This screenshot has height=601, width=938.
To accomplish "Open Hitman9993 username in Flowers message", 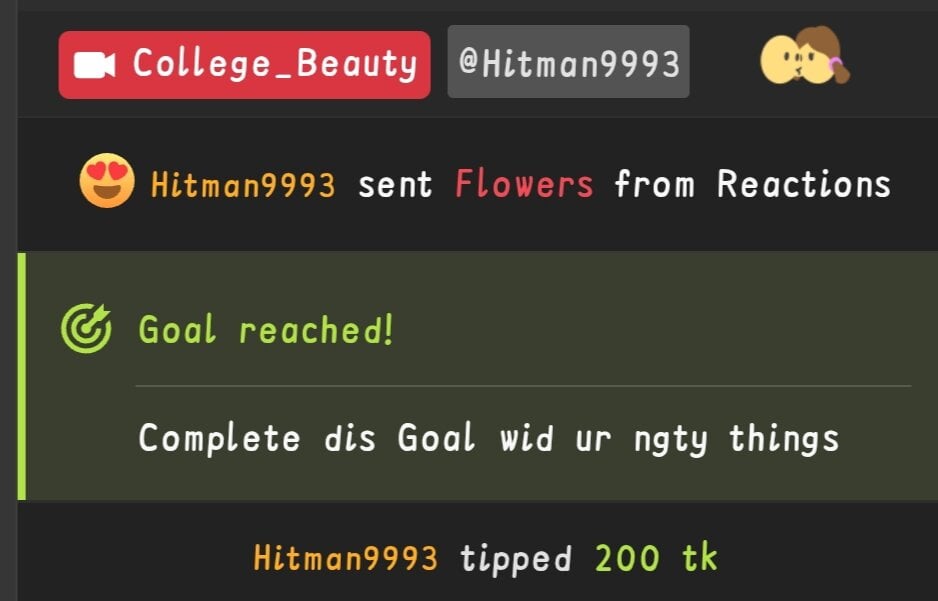I will point(243,184).
